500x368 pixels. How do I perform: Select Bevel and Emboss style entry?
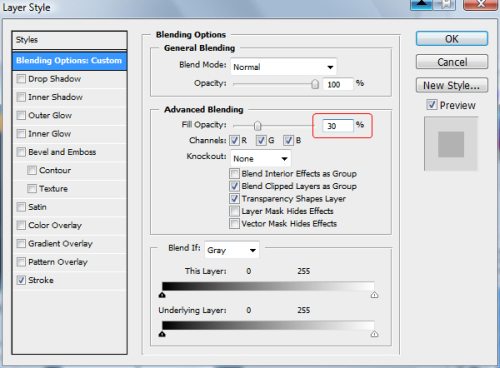pos(62,152)
